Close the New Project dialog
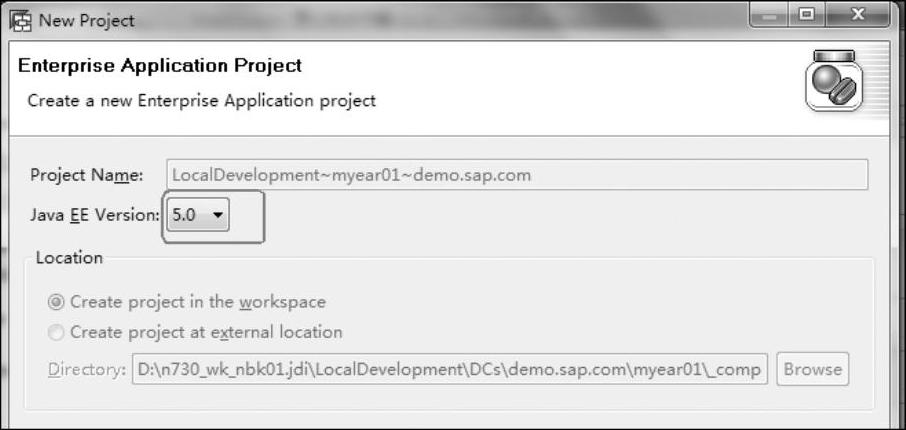The height and width of the screenshot is (430, 906). coord(857,16)
